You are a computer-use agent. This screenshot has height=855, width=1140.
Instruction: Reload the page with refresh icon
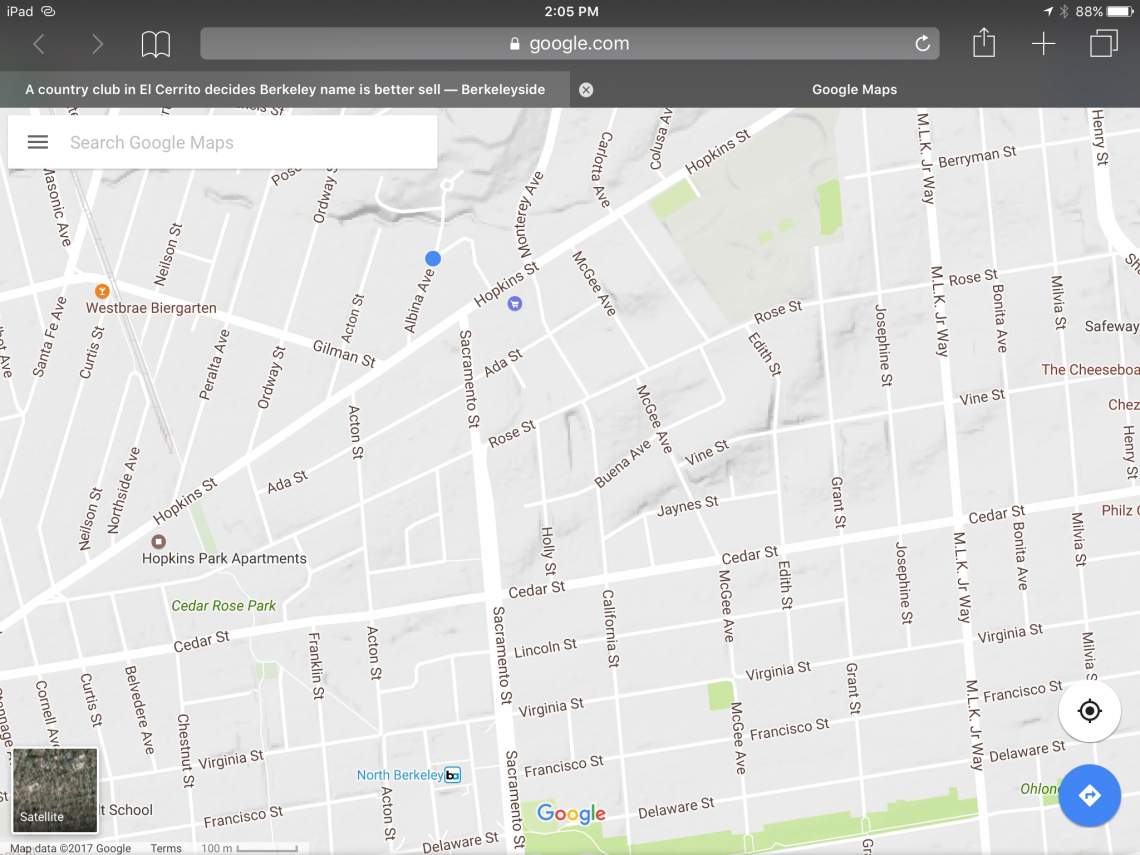(922, 44)
